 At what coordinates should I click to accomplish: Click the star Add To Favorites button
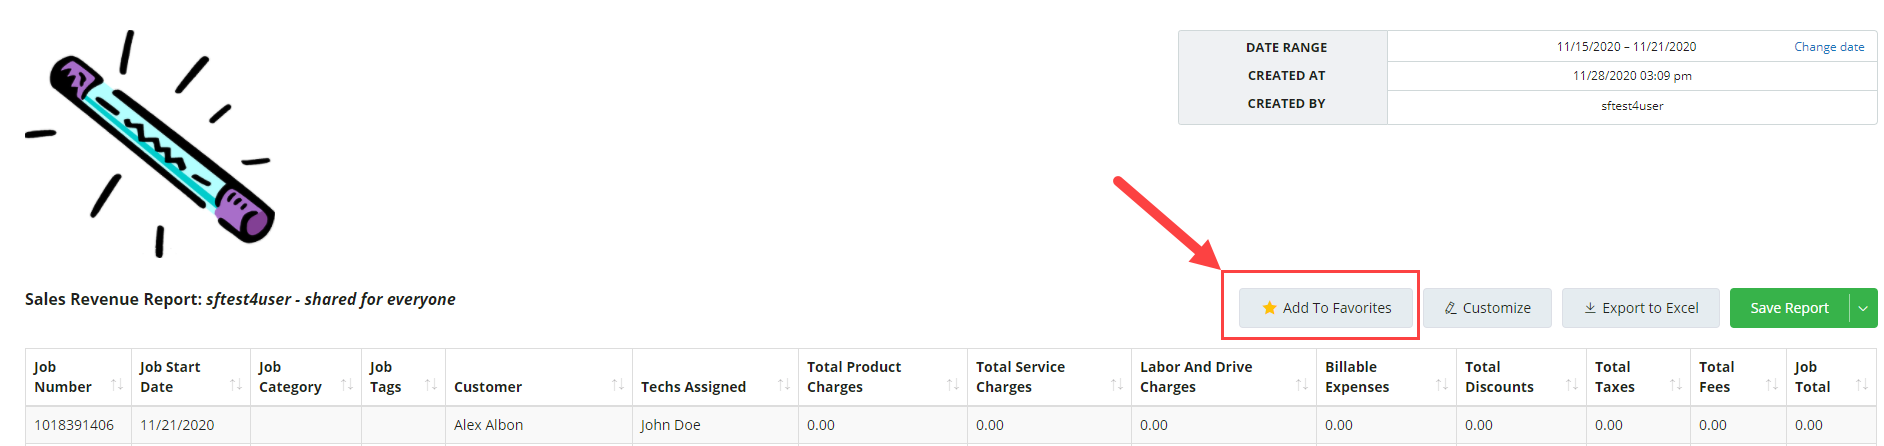click(1326, 308)
